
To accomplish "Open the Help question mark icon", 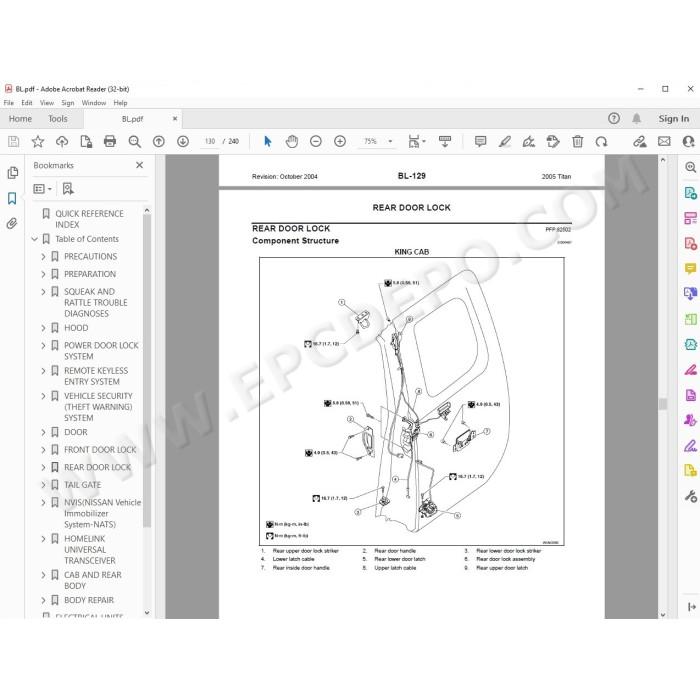I will 614,118.
